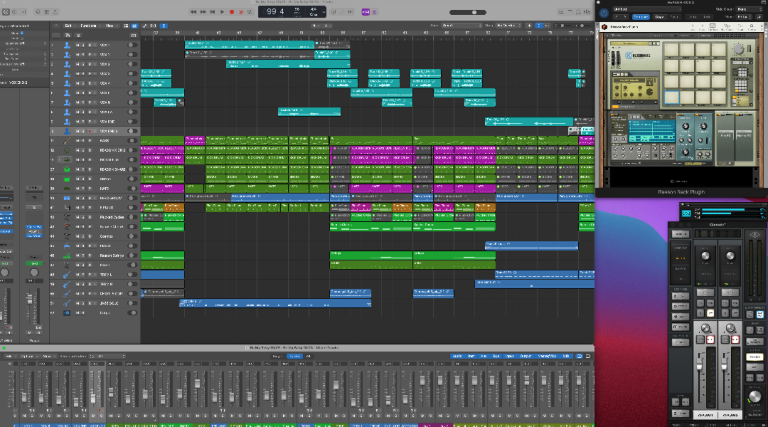
Task: Click the red Record button in transport
Action: coord(232,12)
